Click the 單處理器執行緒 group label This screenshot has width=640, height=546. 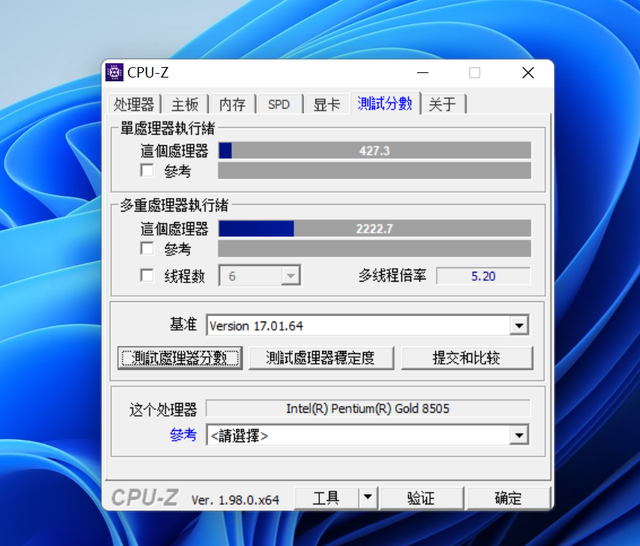point(167,128)
